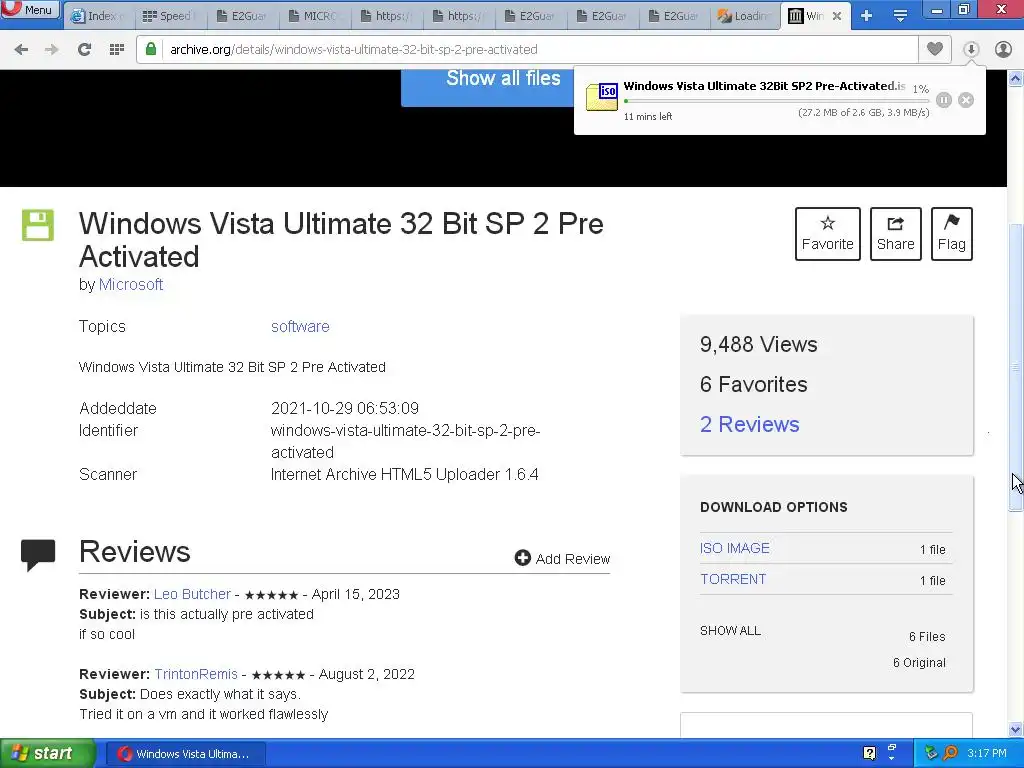This screenshot has height=768, width=1024.
Task: Switch to the Loading tab
Action: click(x=745, y=16)
